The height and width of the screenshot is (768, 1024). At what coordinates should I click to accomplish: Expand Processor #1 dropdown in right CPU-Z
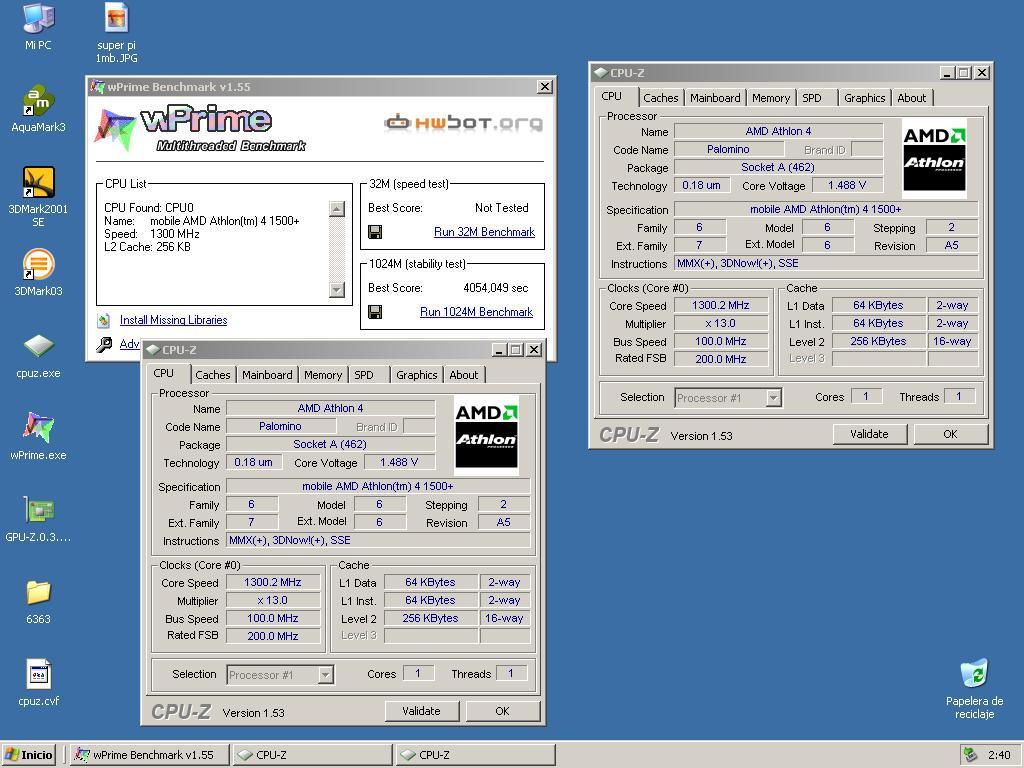click(773, 398)
